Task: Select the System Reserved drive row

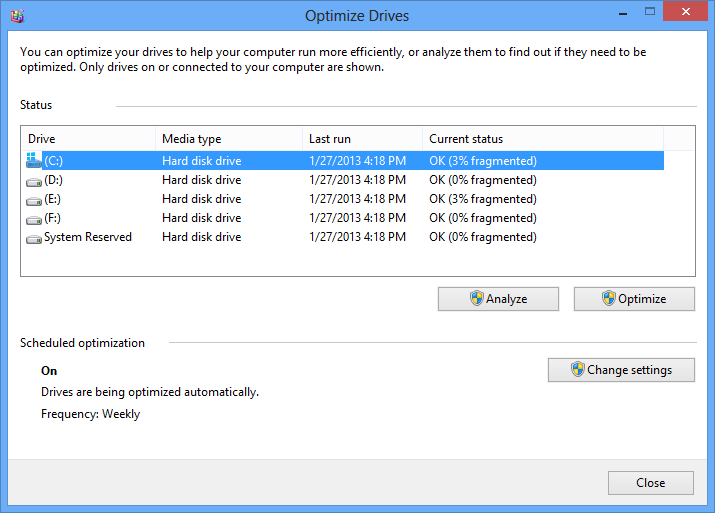Action: tap(344, 237)
